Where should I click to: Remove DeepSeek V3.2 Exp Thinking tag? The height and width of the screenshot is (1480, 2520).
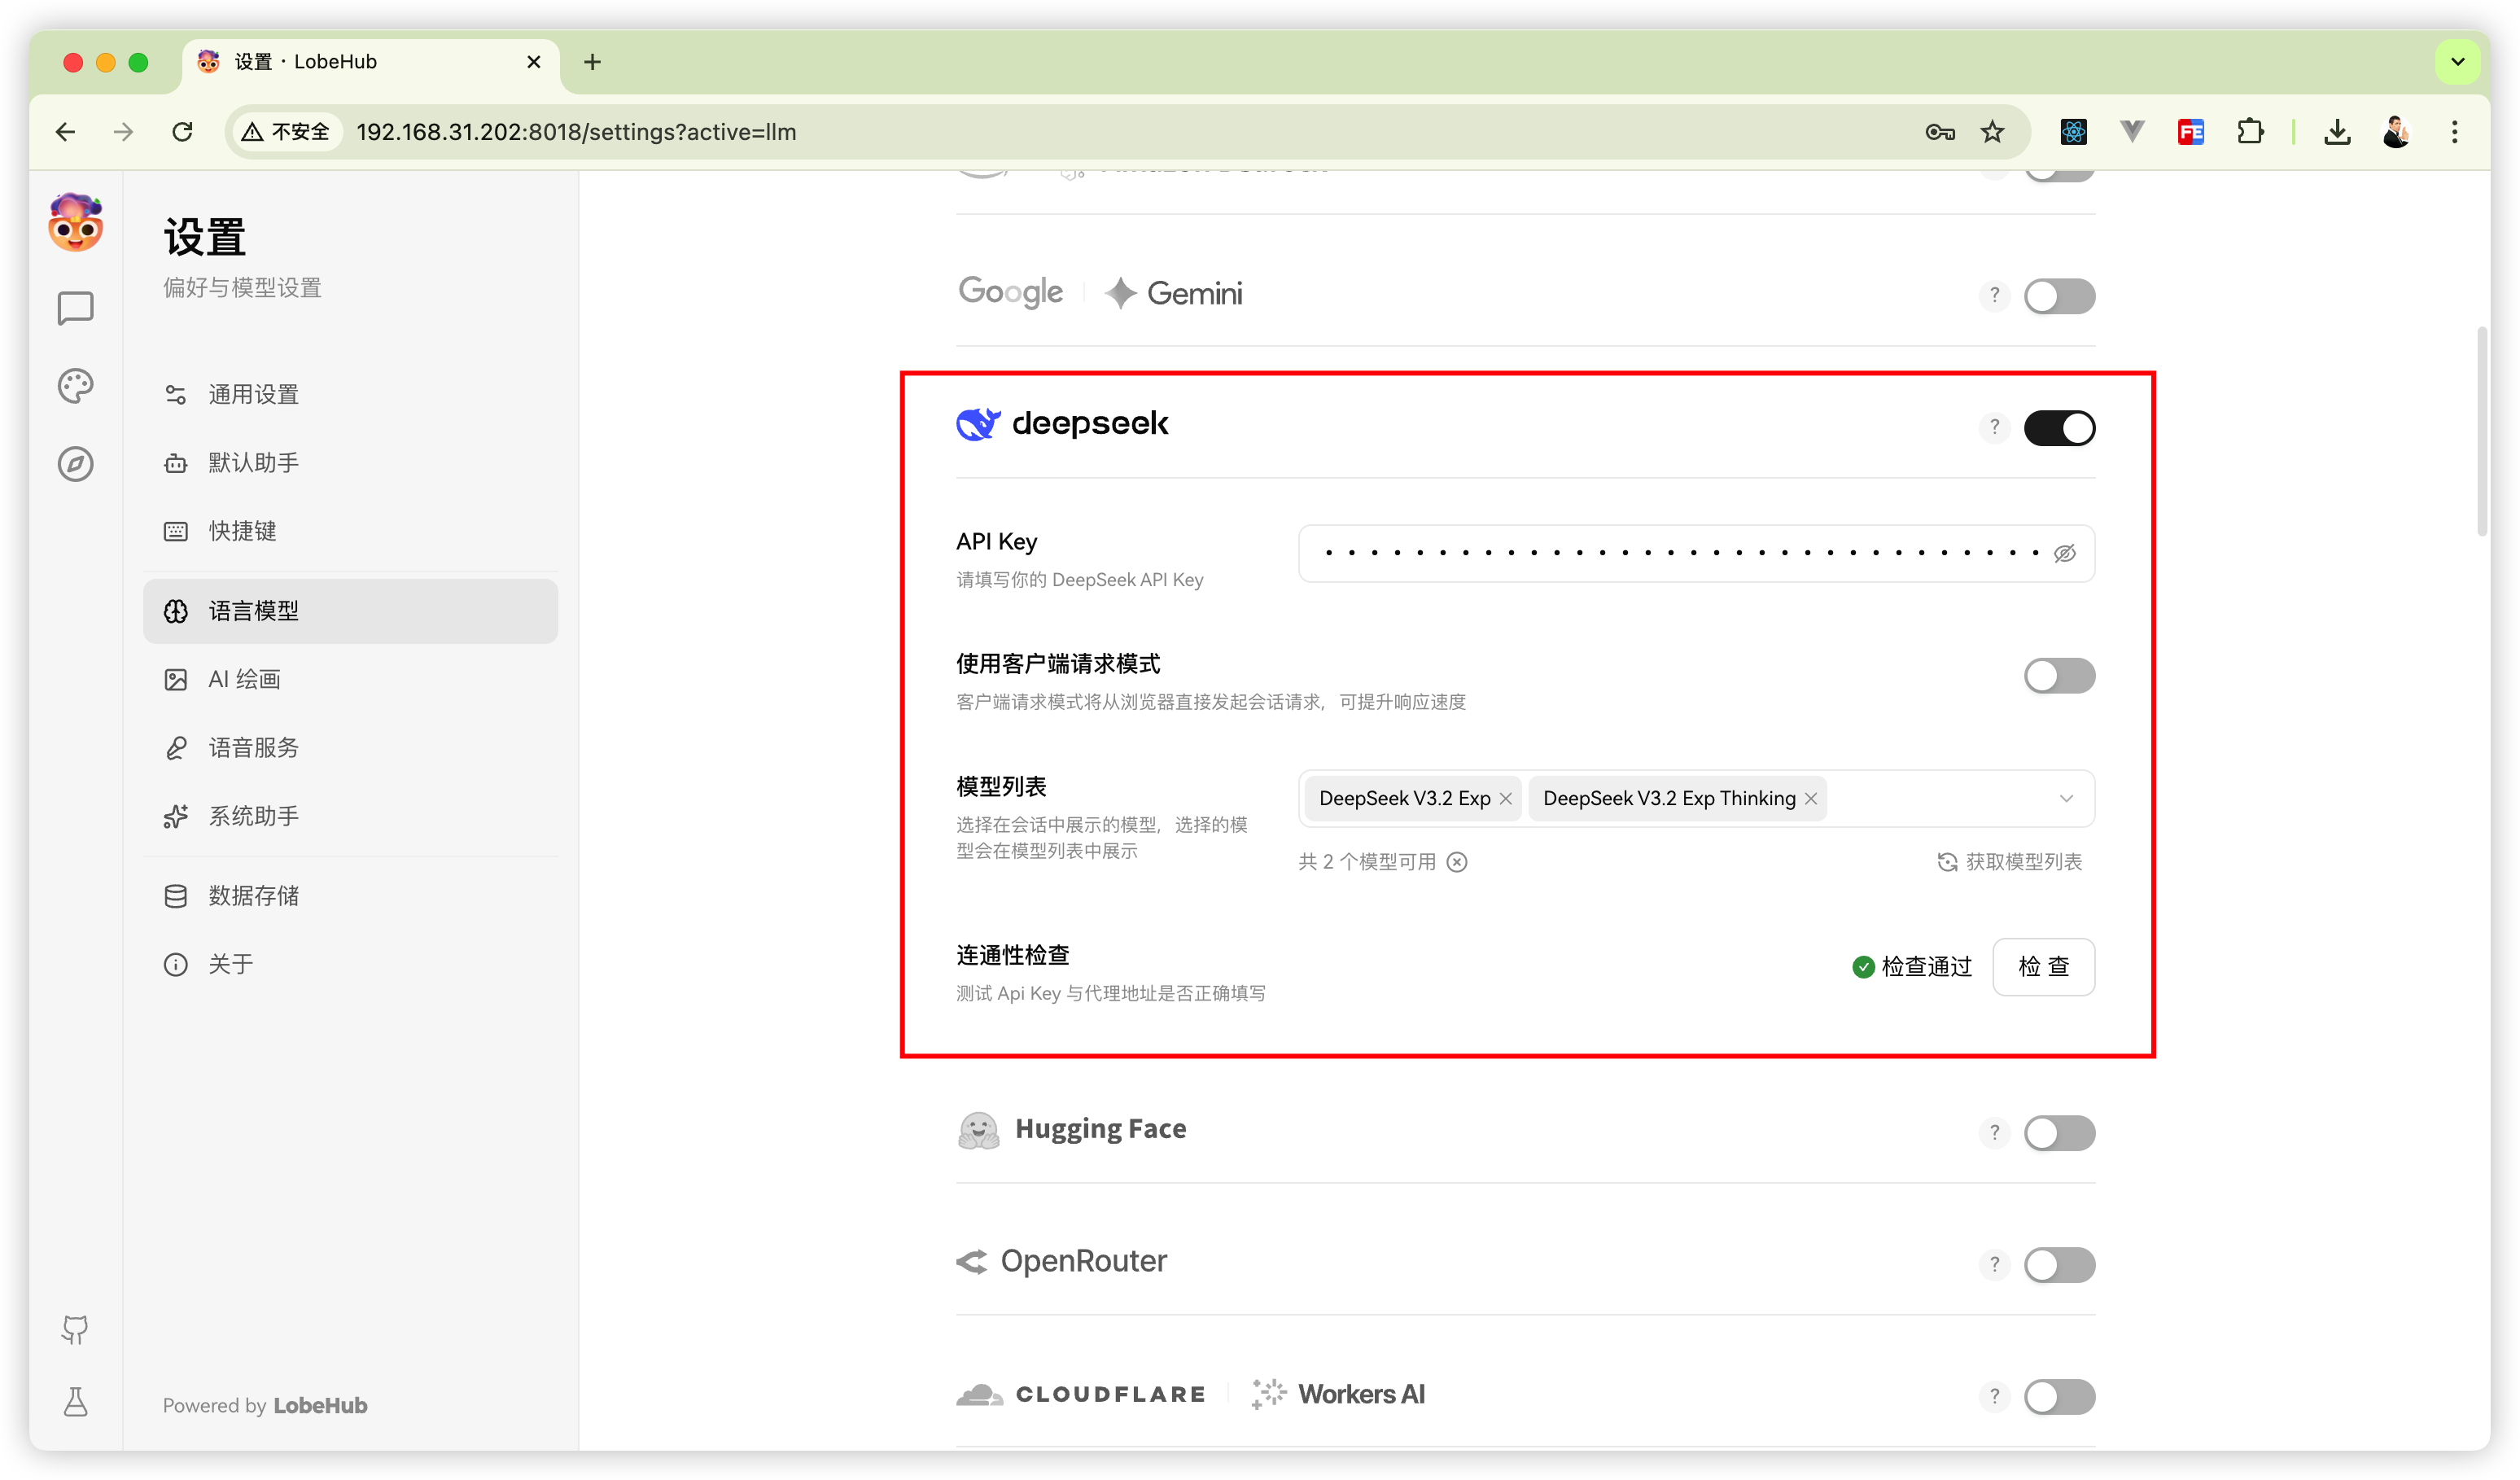click(x=1811, y=799)
